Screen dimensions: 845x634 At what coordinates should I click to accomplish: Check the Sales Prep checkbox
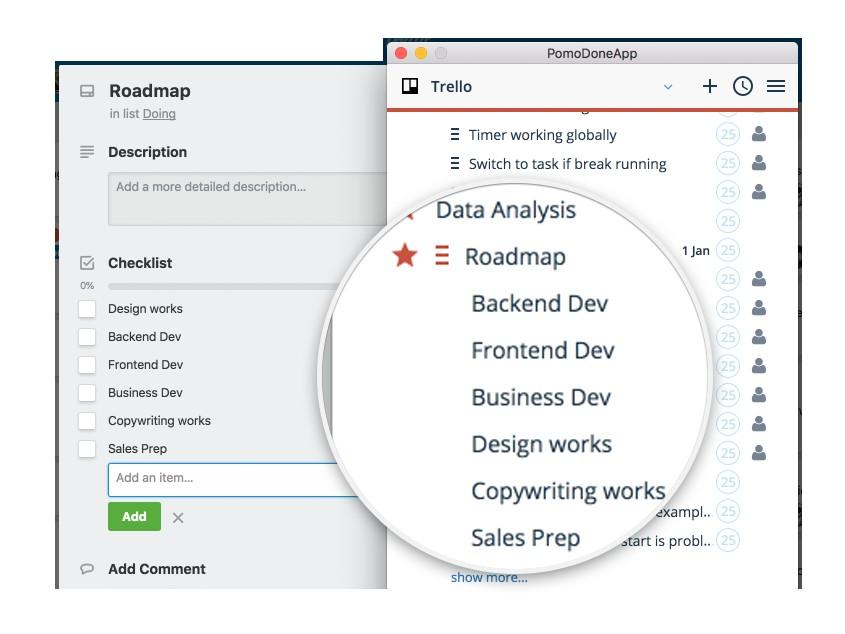coord(87,449)
